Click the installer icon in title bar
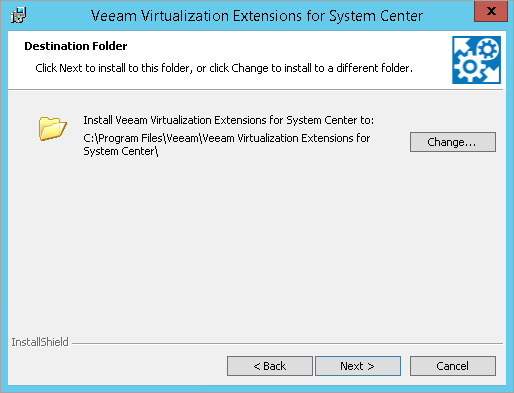514x393 pixels. [18, 15]
